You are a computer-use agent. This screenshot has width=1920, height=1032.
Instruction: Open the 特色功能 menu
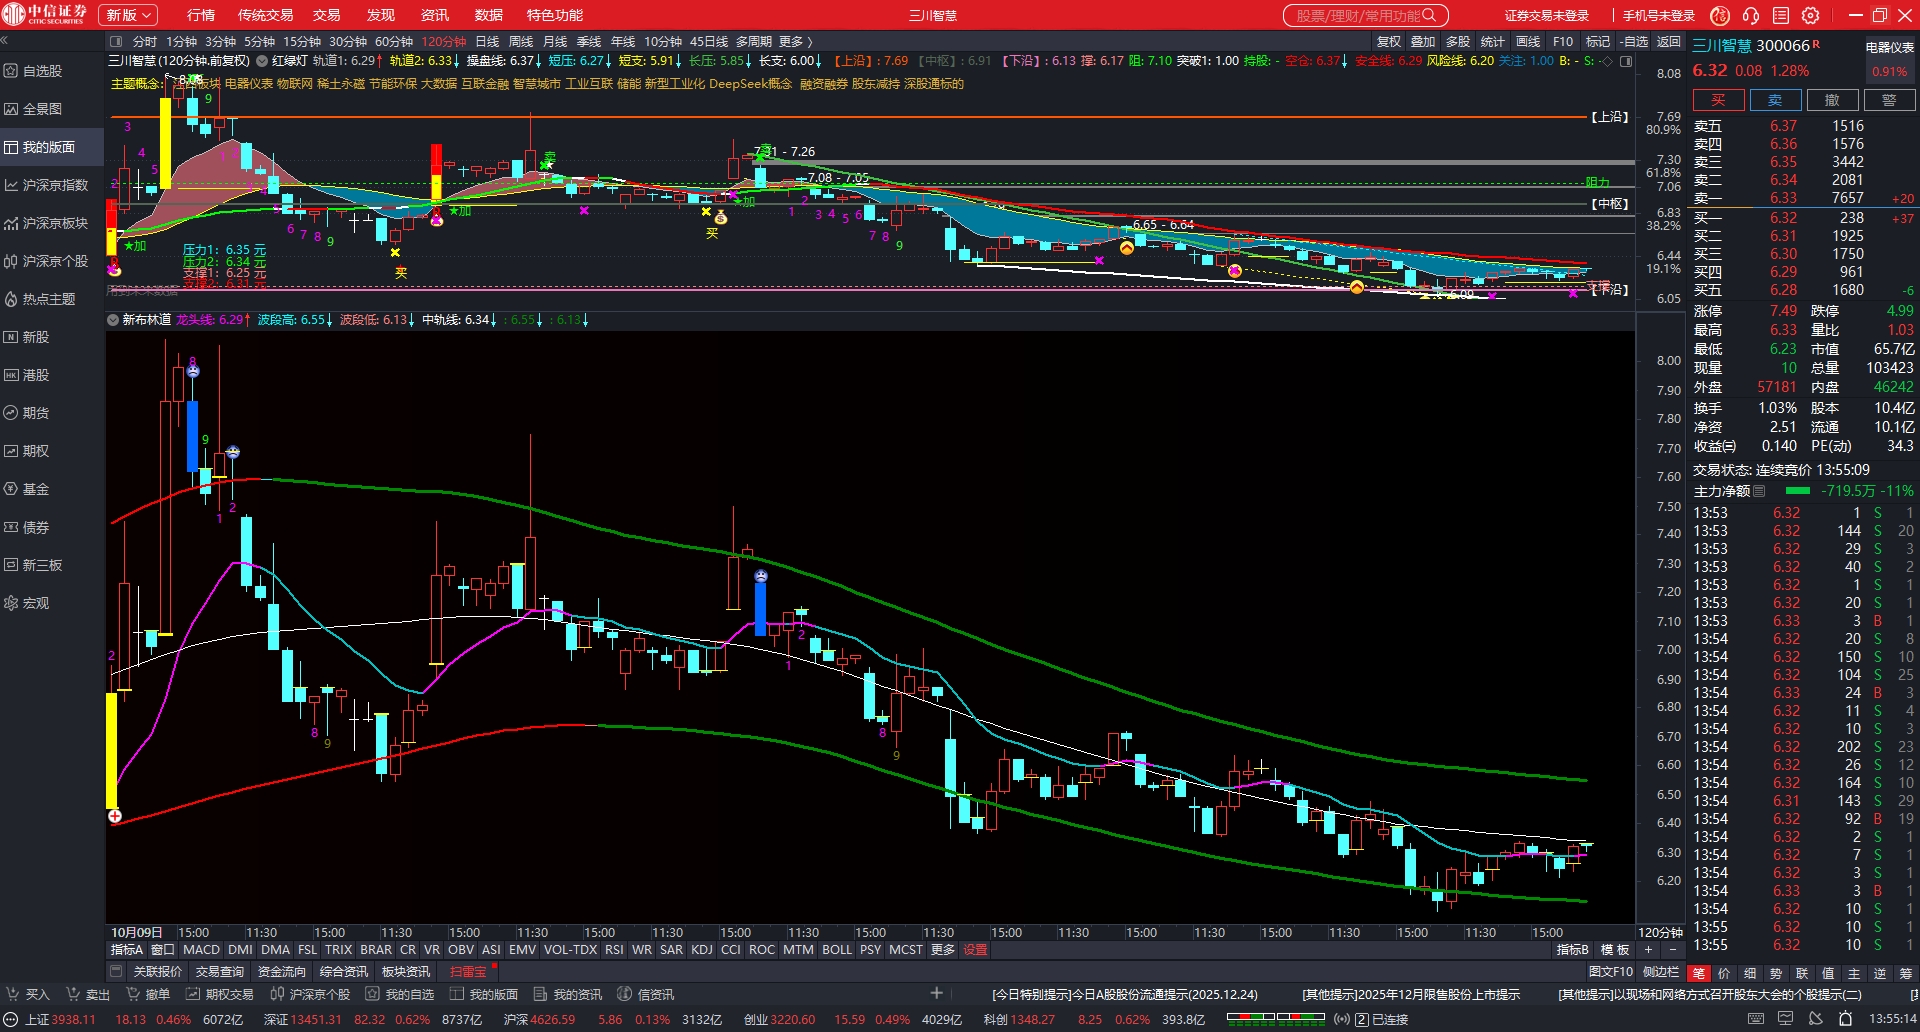point(555,15)
